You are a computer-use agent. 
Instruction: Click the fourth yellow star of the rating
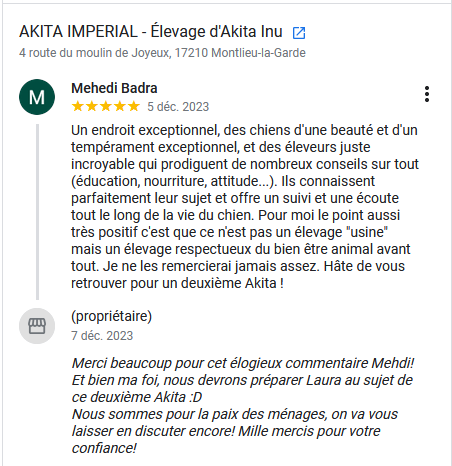pyautogui.click(x=120, y=106)
